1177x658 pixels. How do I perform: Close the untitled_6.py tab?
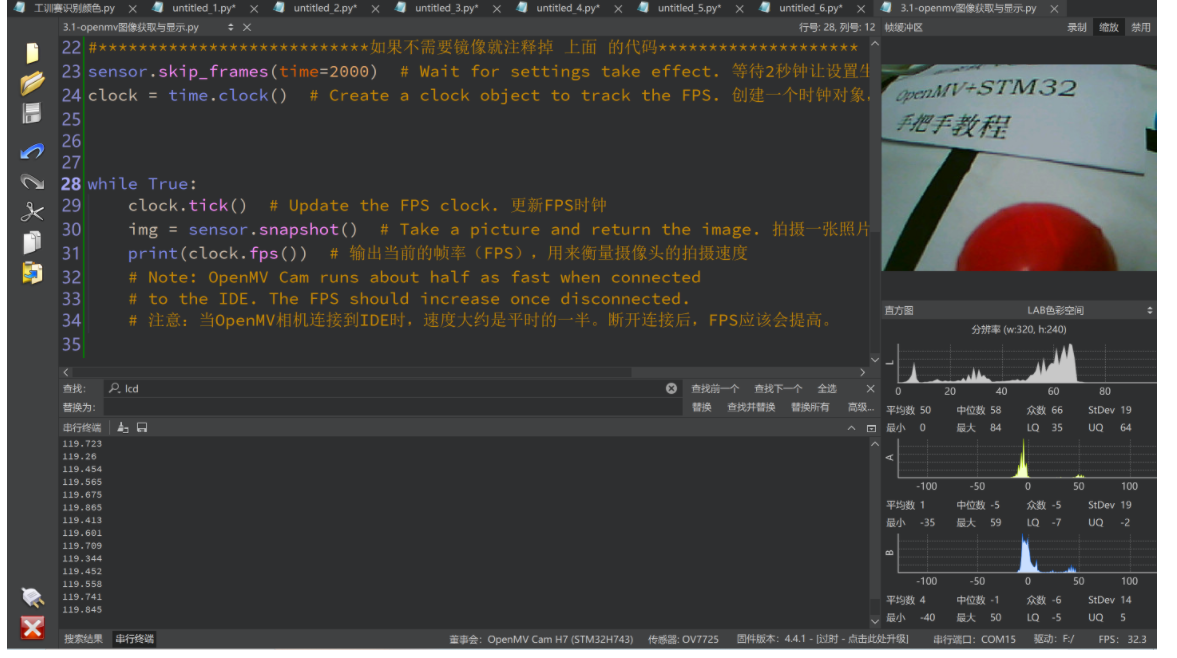click(x=861, y=9)
